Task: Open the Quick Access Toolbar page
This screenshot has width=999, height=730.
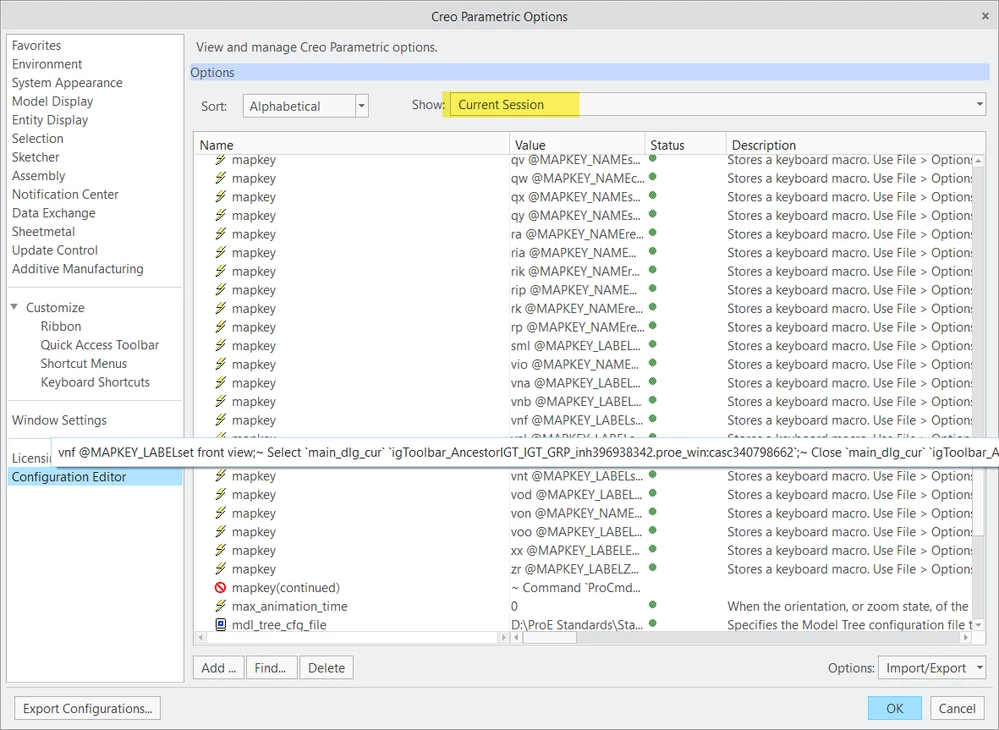Action: [x=99, y=345]
